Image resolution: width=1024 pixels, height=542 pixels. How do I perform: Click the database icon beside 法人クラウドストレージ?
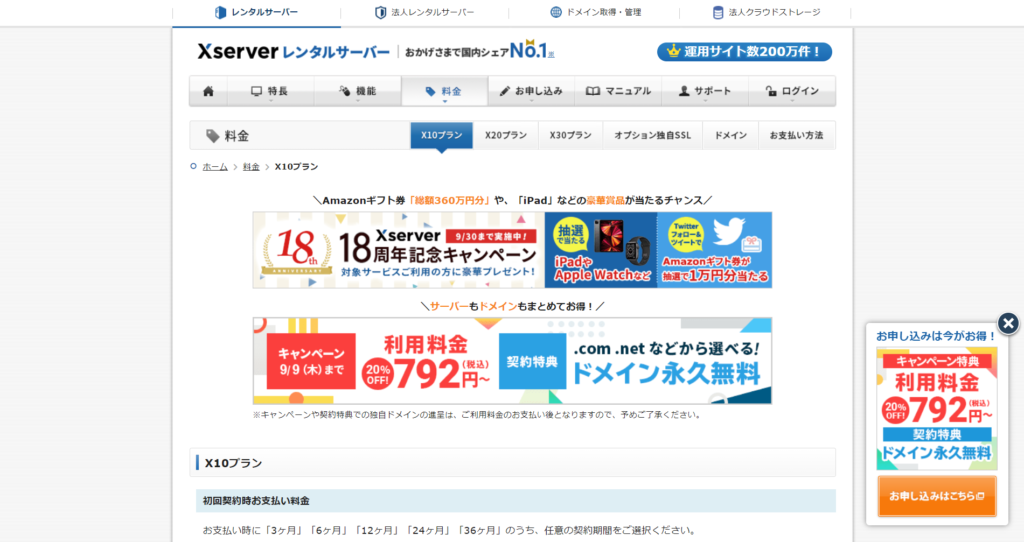click(718, 12)
